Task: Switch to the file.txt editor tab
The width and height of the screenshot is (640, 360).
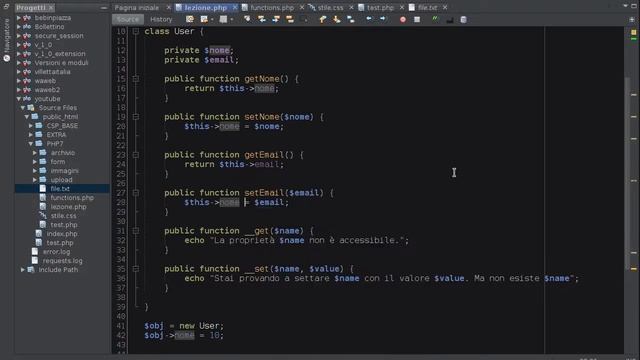Action: [x=427, y=7]
